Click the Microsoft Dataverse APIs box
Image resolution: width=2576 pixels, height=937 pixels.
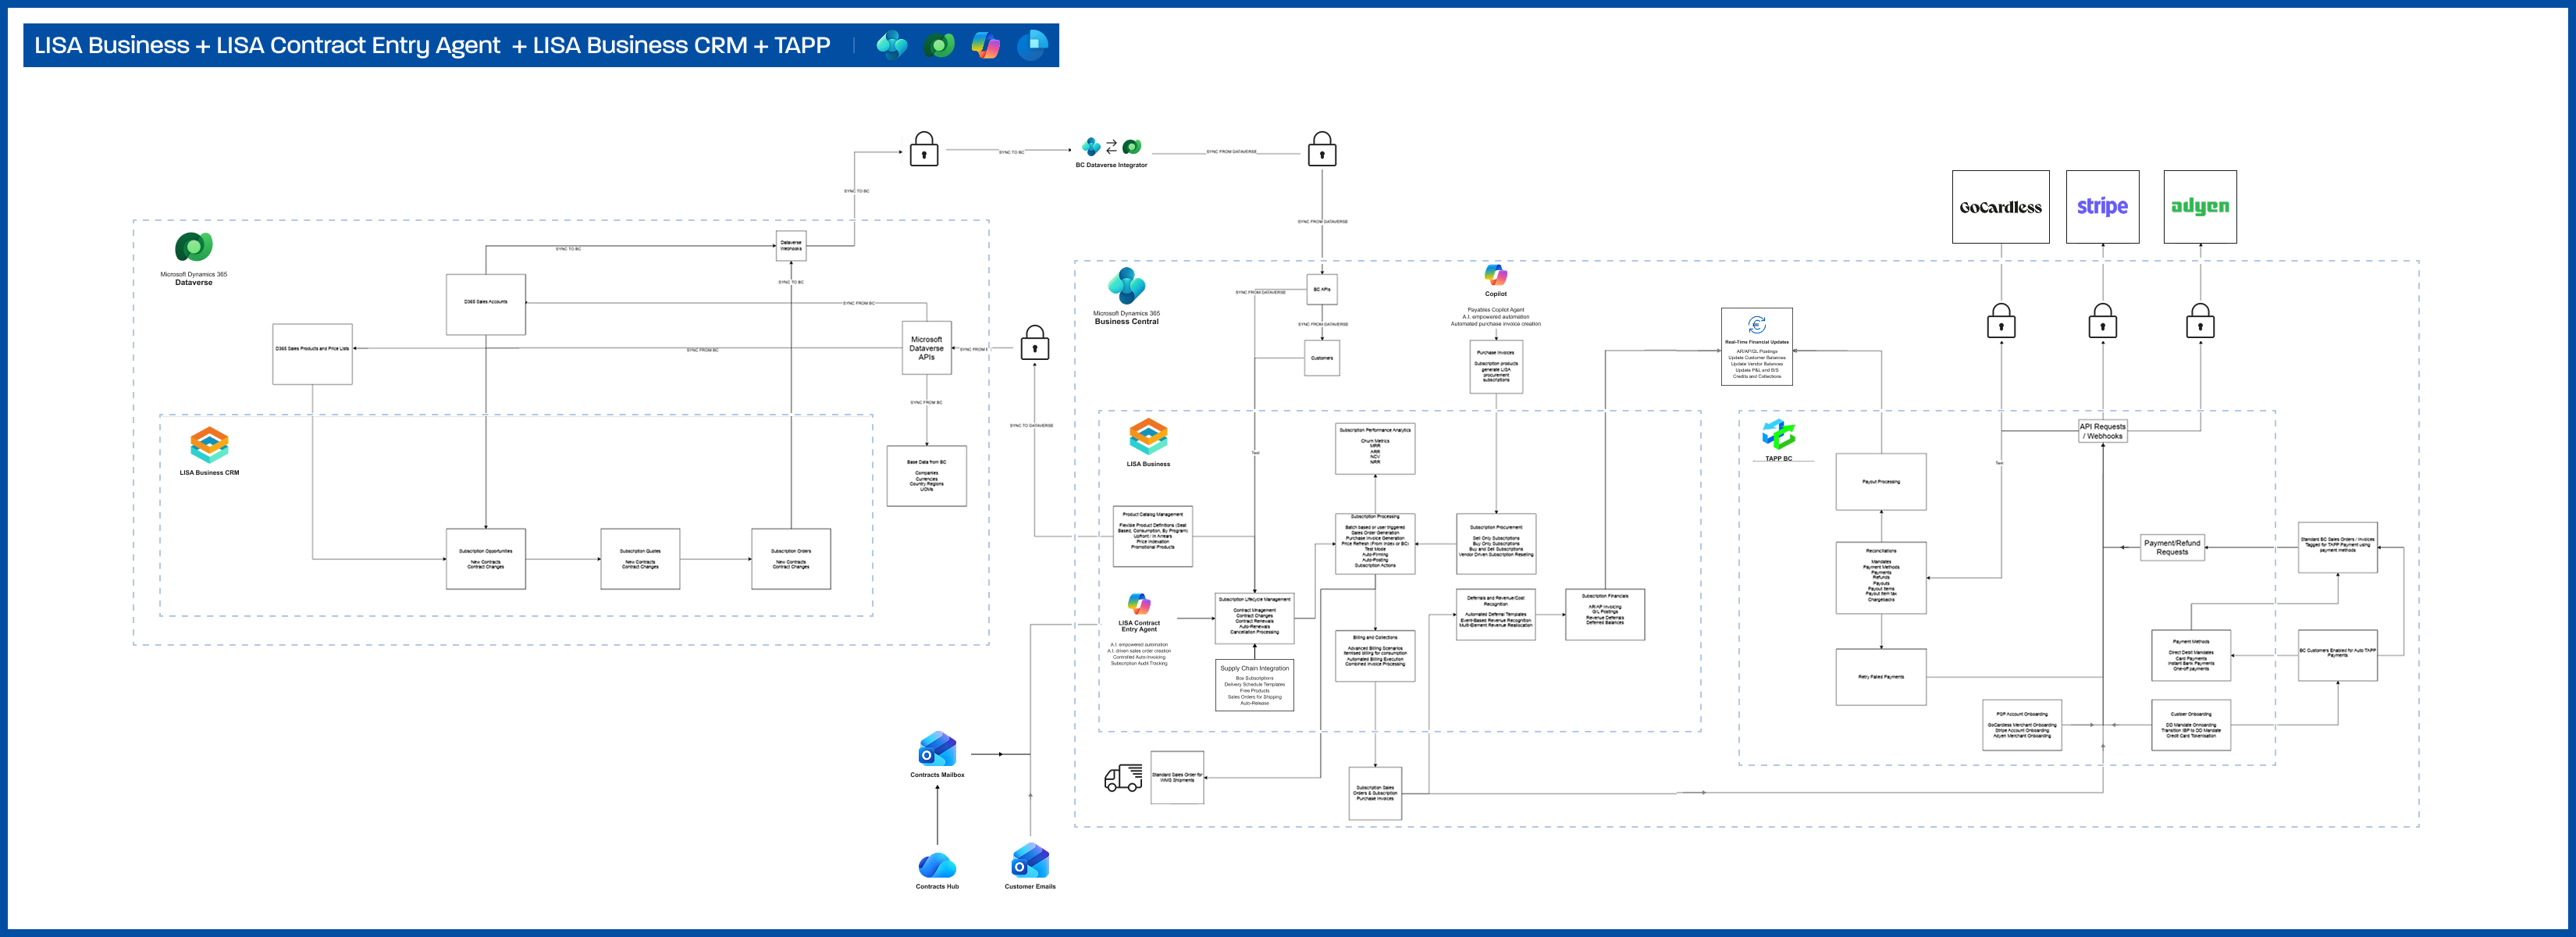coord(926,348)
